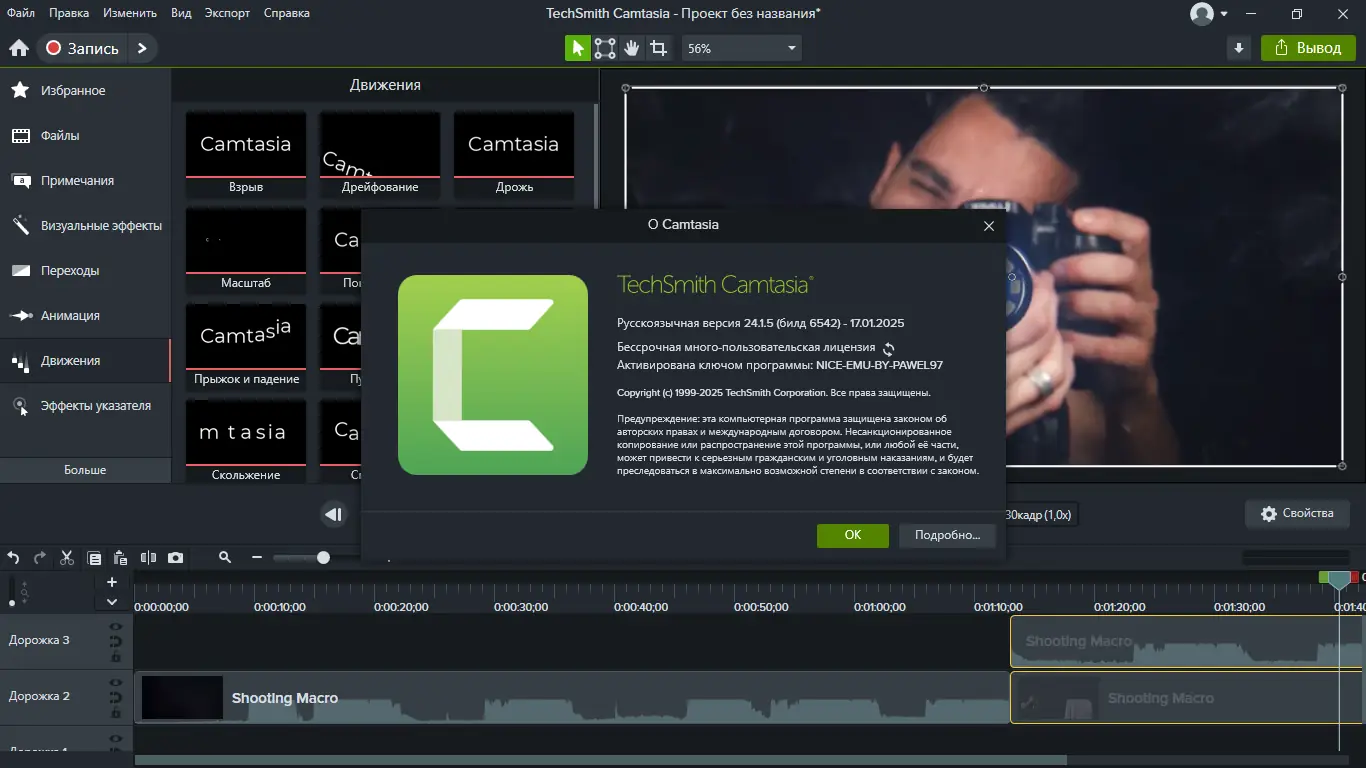This screenshot has width=1366, height=768.
Task: Expand the arrow next to Запись
Action: (x=143, y=48)
